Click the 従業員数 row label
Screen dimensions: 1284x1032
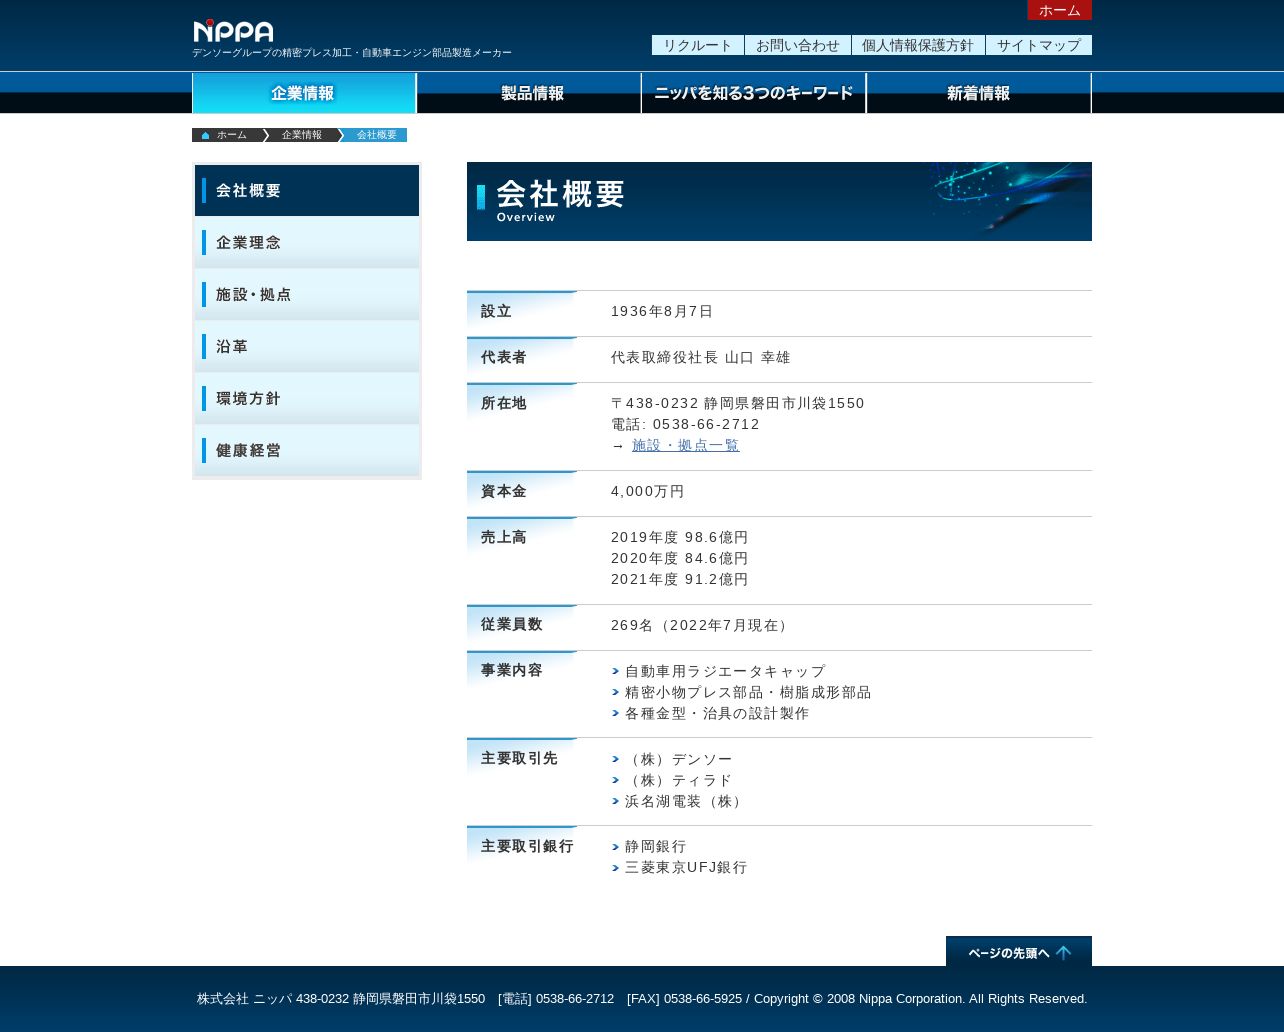point(511,624)
